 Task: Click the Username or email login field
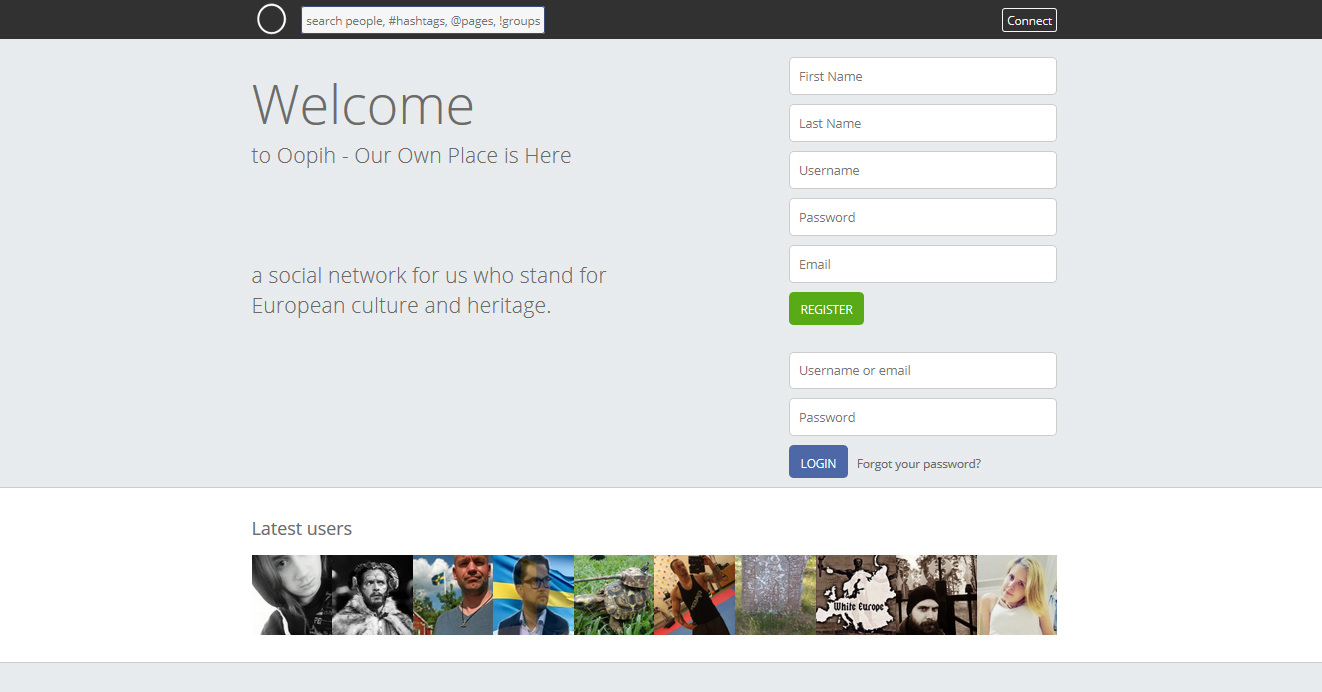922,370
